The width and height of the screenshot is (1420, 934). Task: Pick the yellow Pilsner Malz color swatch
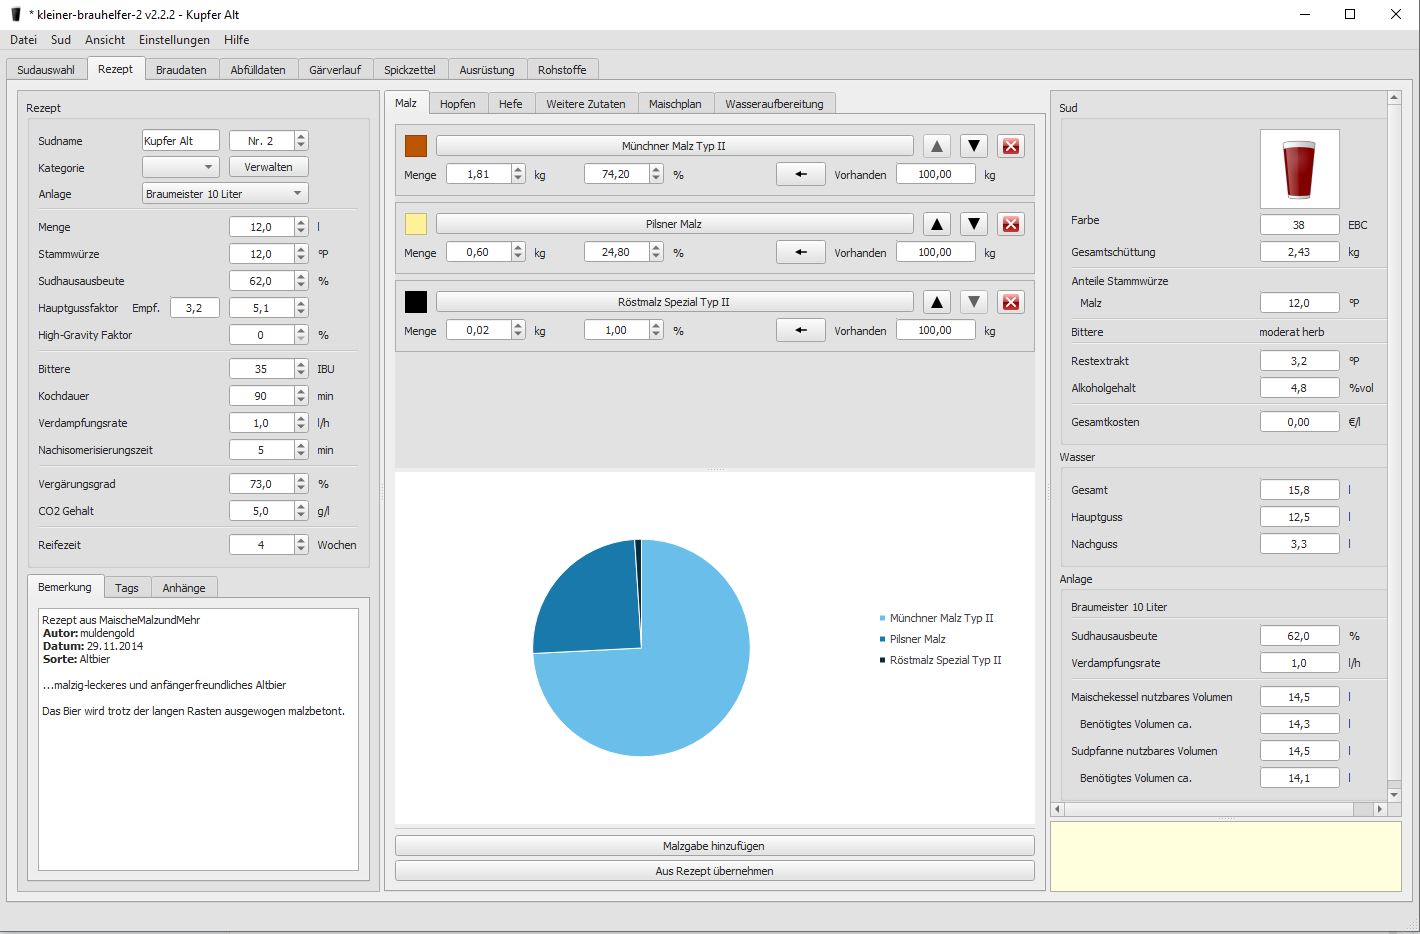coord(416,224)
